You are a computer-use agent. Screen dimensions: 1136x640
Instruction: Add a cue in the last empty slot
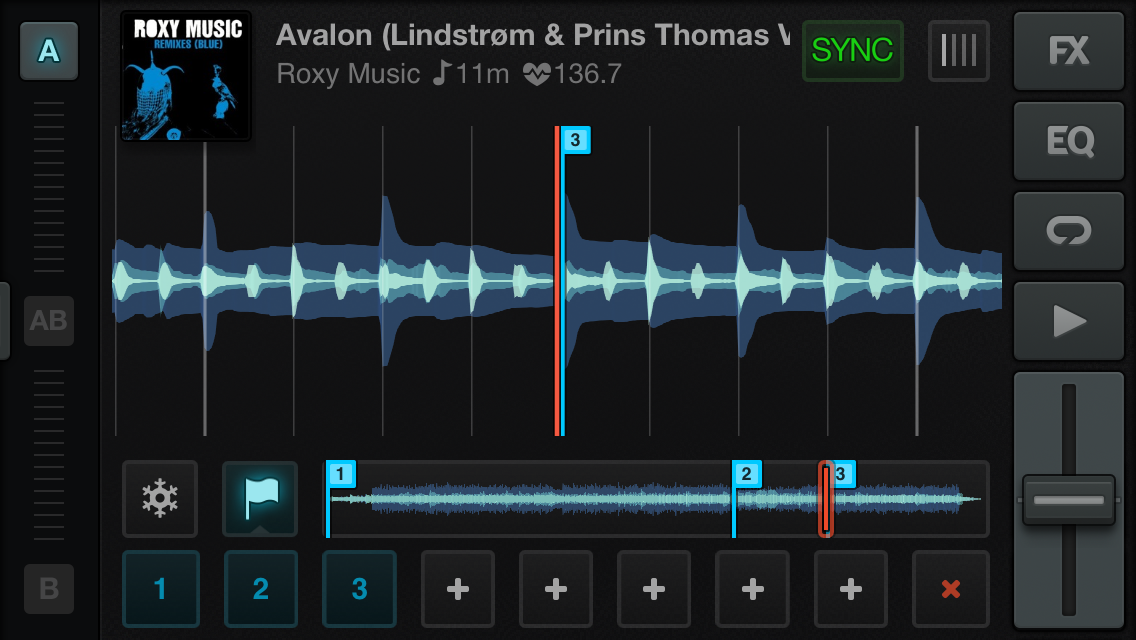pos(851,589)
